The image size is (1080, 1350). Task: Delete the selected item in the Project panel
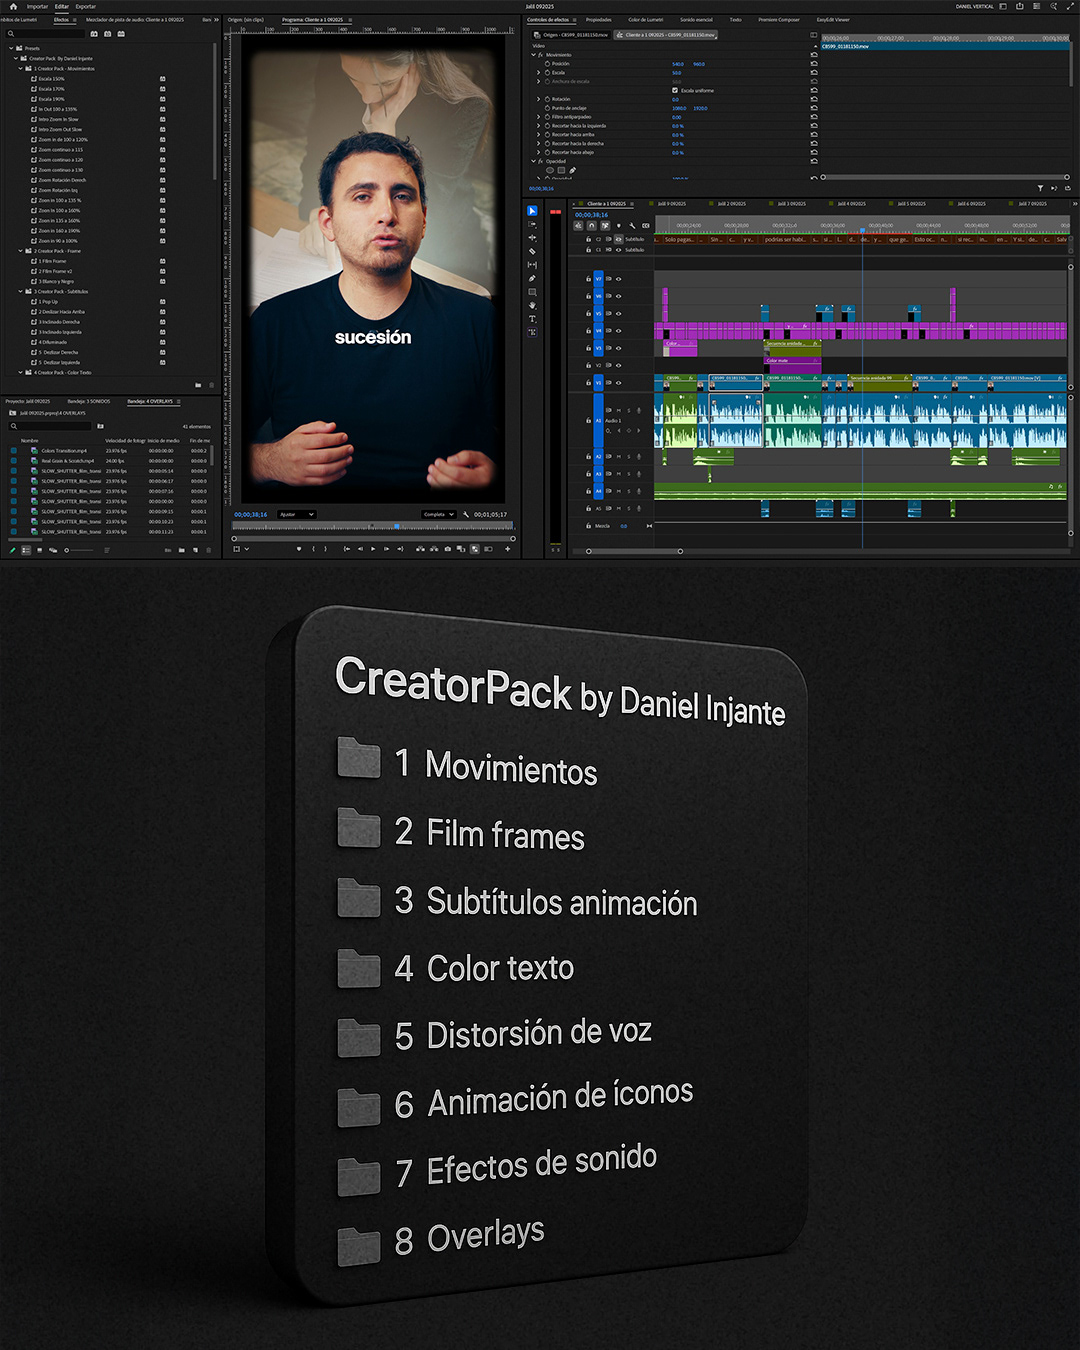(x=211, y=550)
